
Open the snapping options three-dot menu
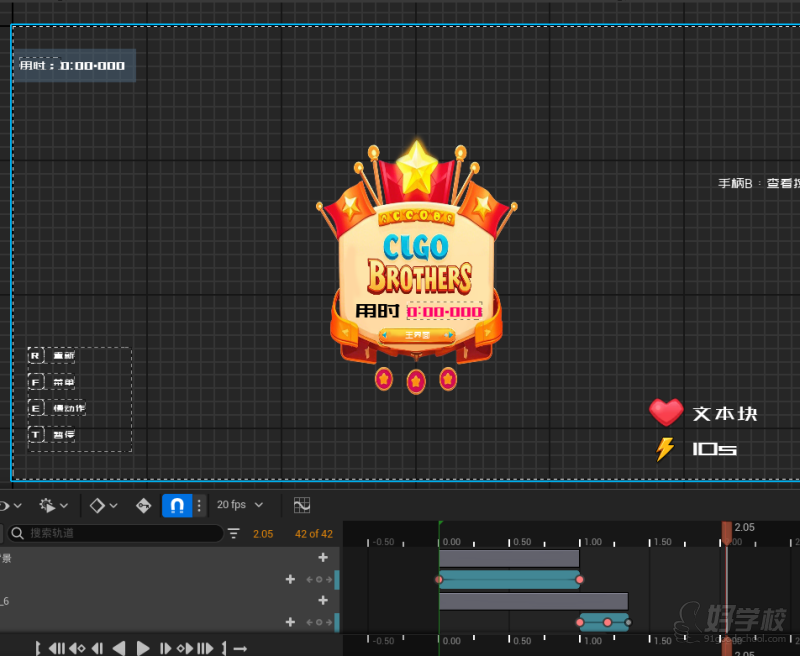(x=199, y=505)
